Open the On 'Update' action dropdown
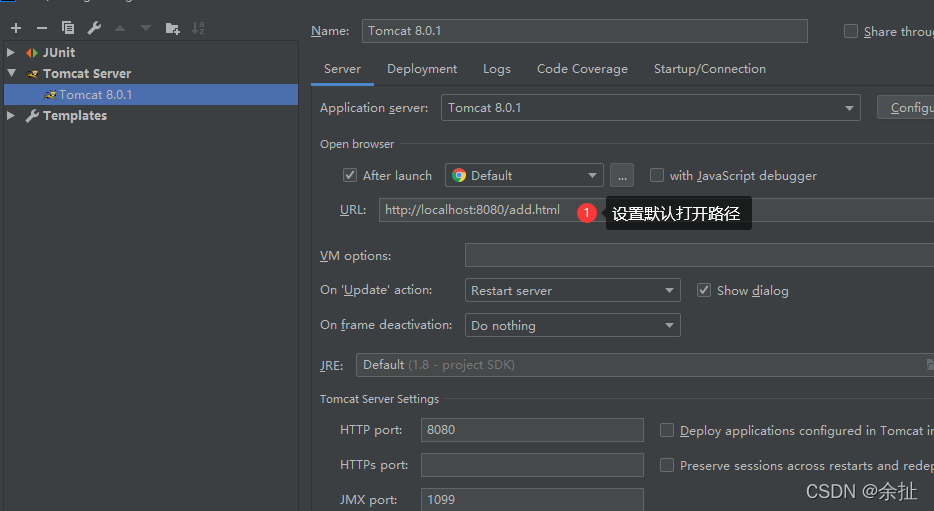The width and height of the screenshot is (934, 511). point(572,291)
